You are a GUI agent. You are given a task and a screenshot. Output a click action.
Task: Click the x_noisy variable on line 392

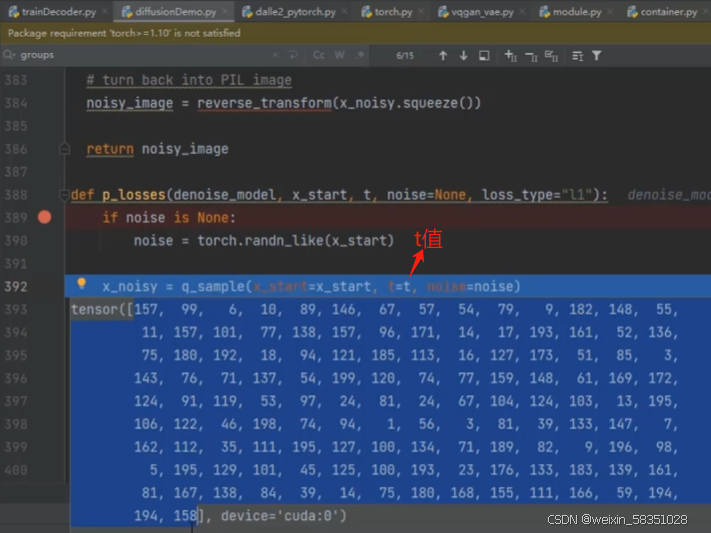point(130,287)
